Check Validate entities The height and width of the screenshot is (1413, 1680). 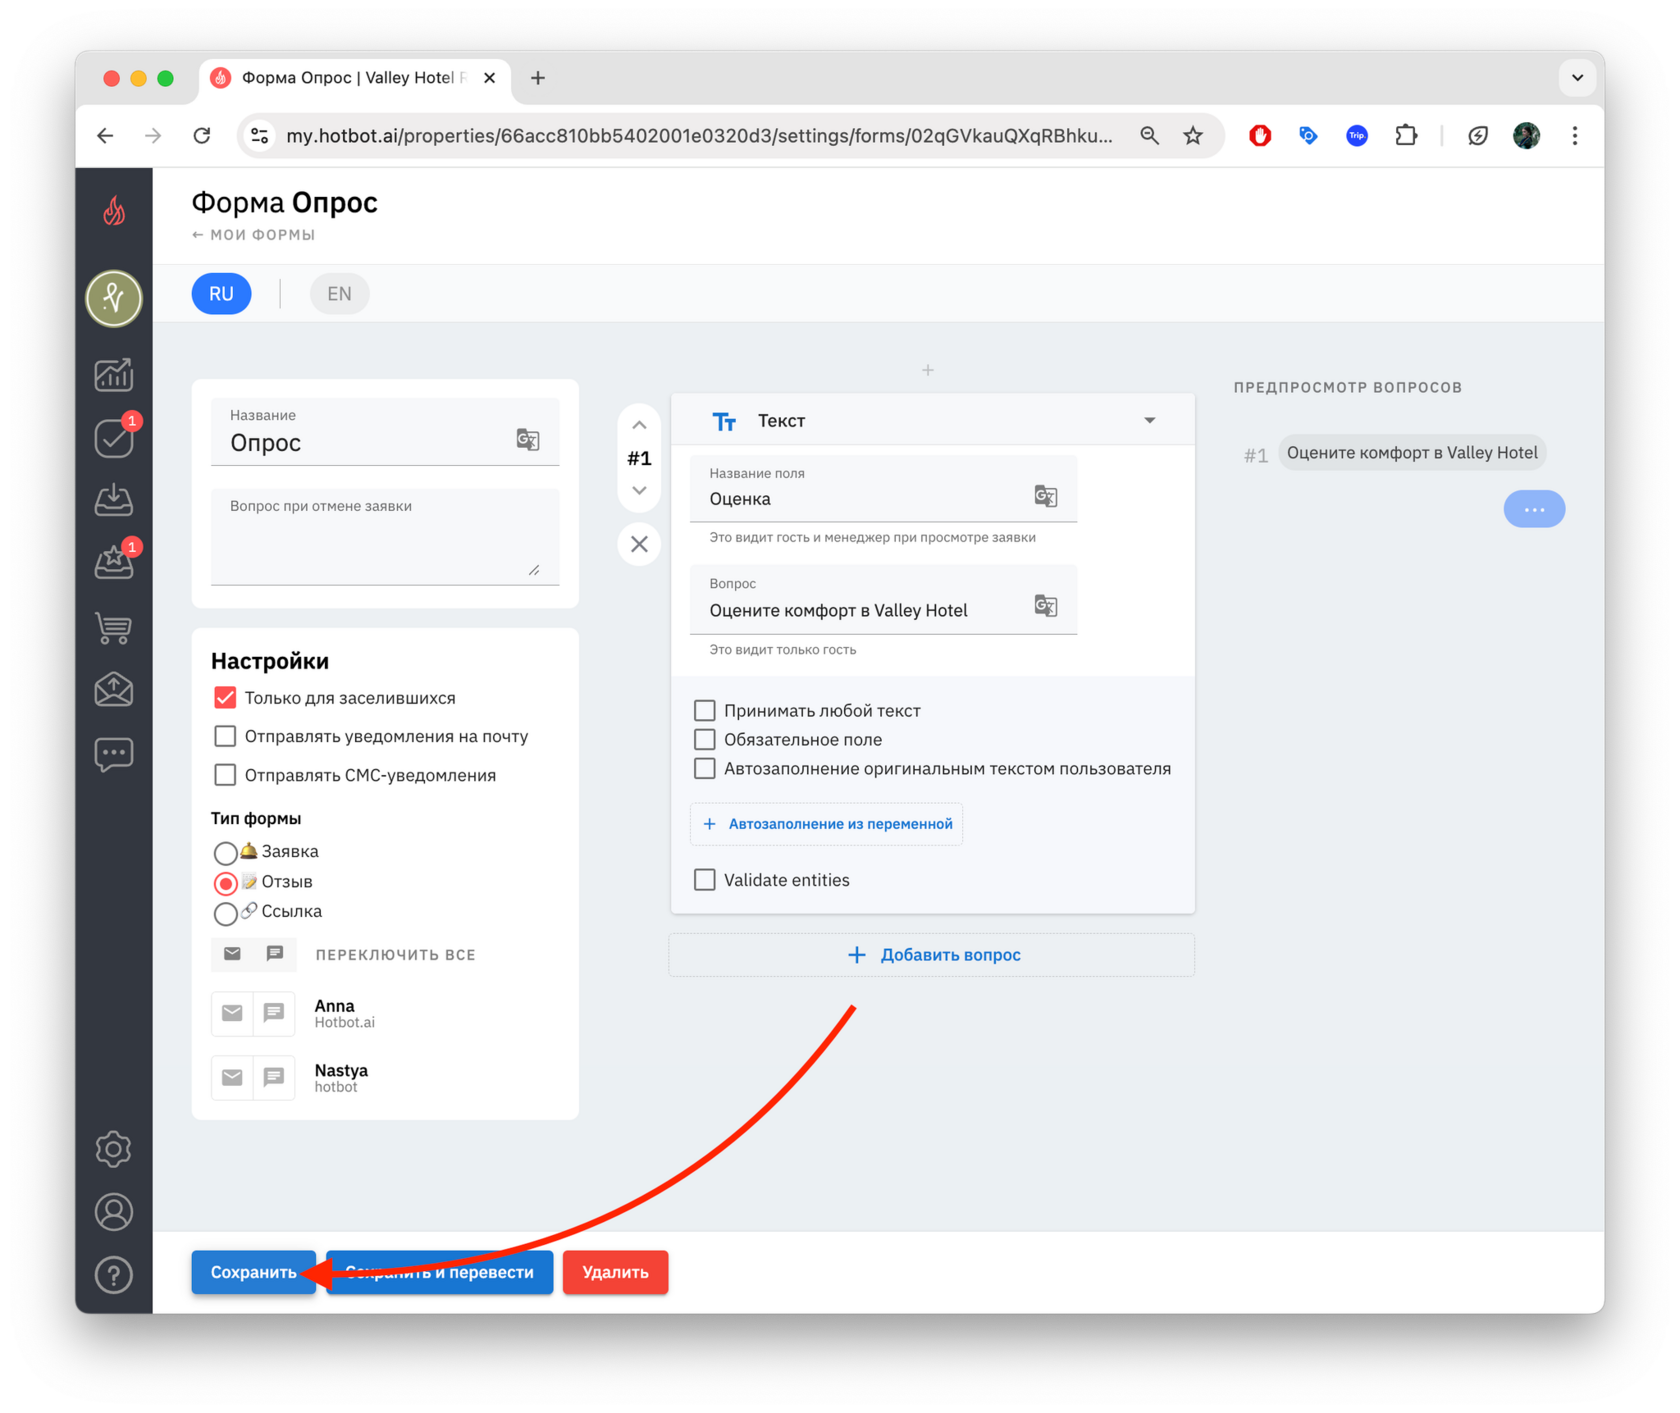coord(705,880)
